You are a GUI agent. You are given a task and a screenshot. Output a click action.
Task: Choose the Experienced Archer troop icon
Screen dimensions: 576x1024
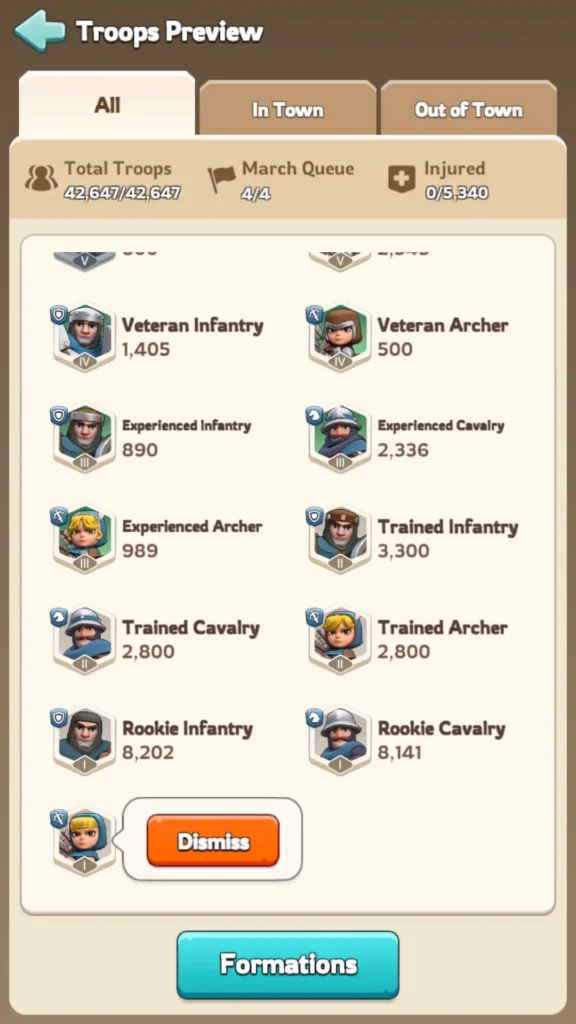[x=84, y=539]
